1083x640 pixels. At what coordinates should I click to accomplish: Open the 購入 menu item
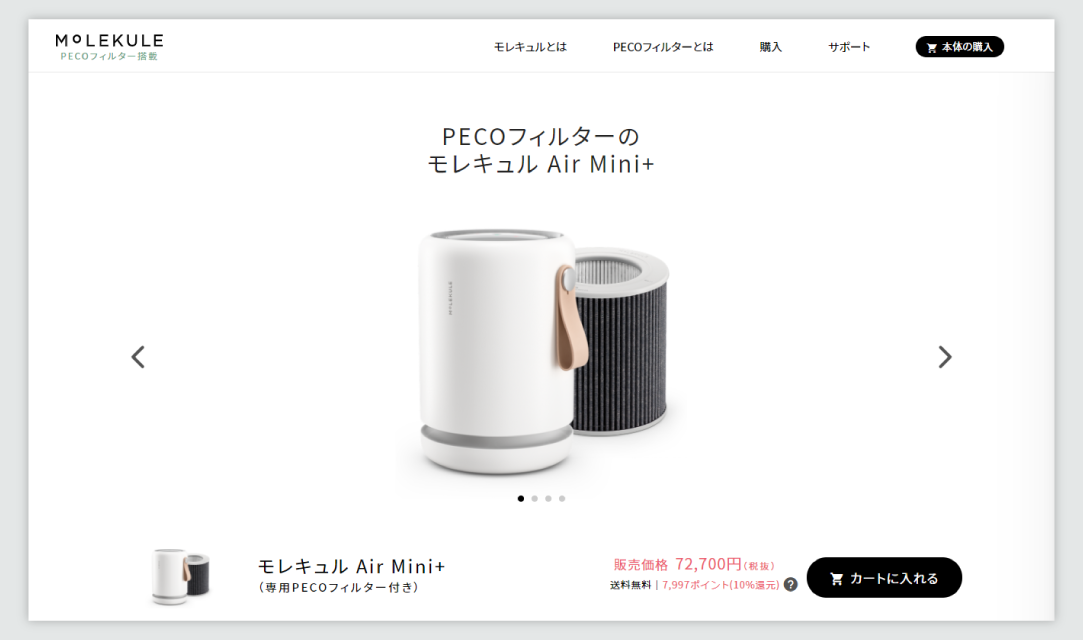(771, 47)
